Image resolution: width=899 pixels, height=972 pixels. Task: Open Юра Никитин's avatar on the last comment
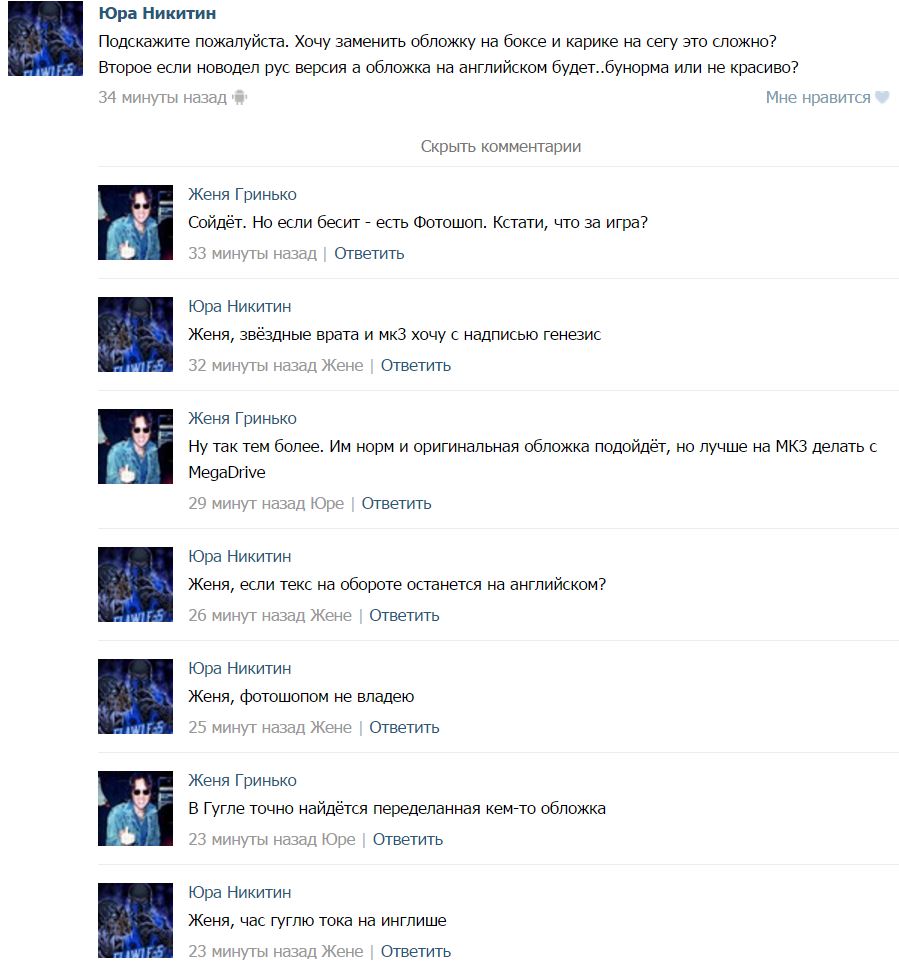click(x=135, y=921)
